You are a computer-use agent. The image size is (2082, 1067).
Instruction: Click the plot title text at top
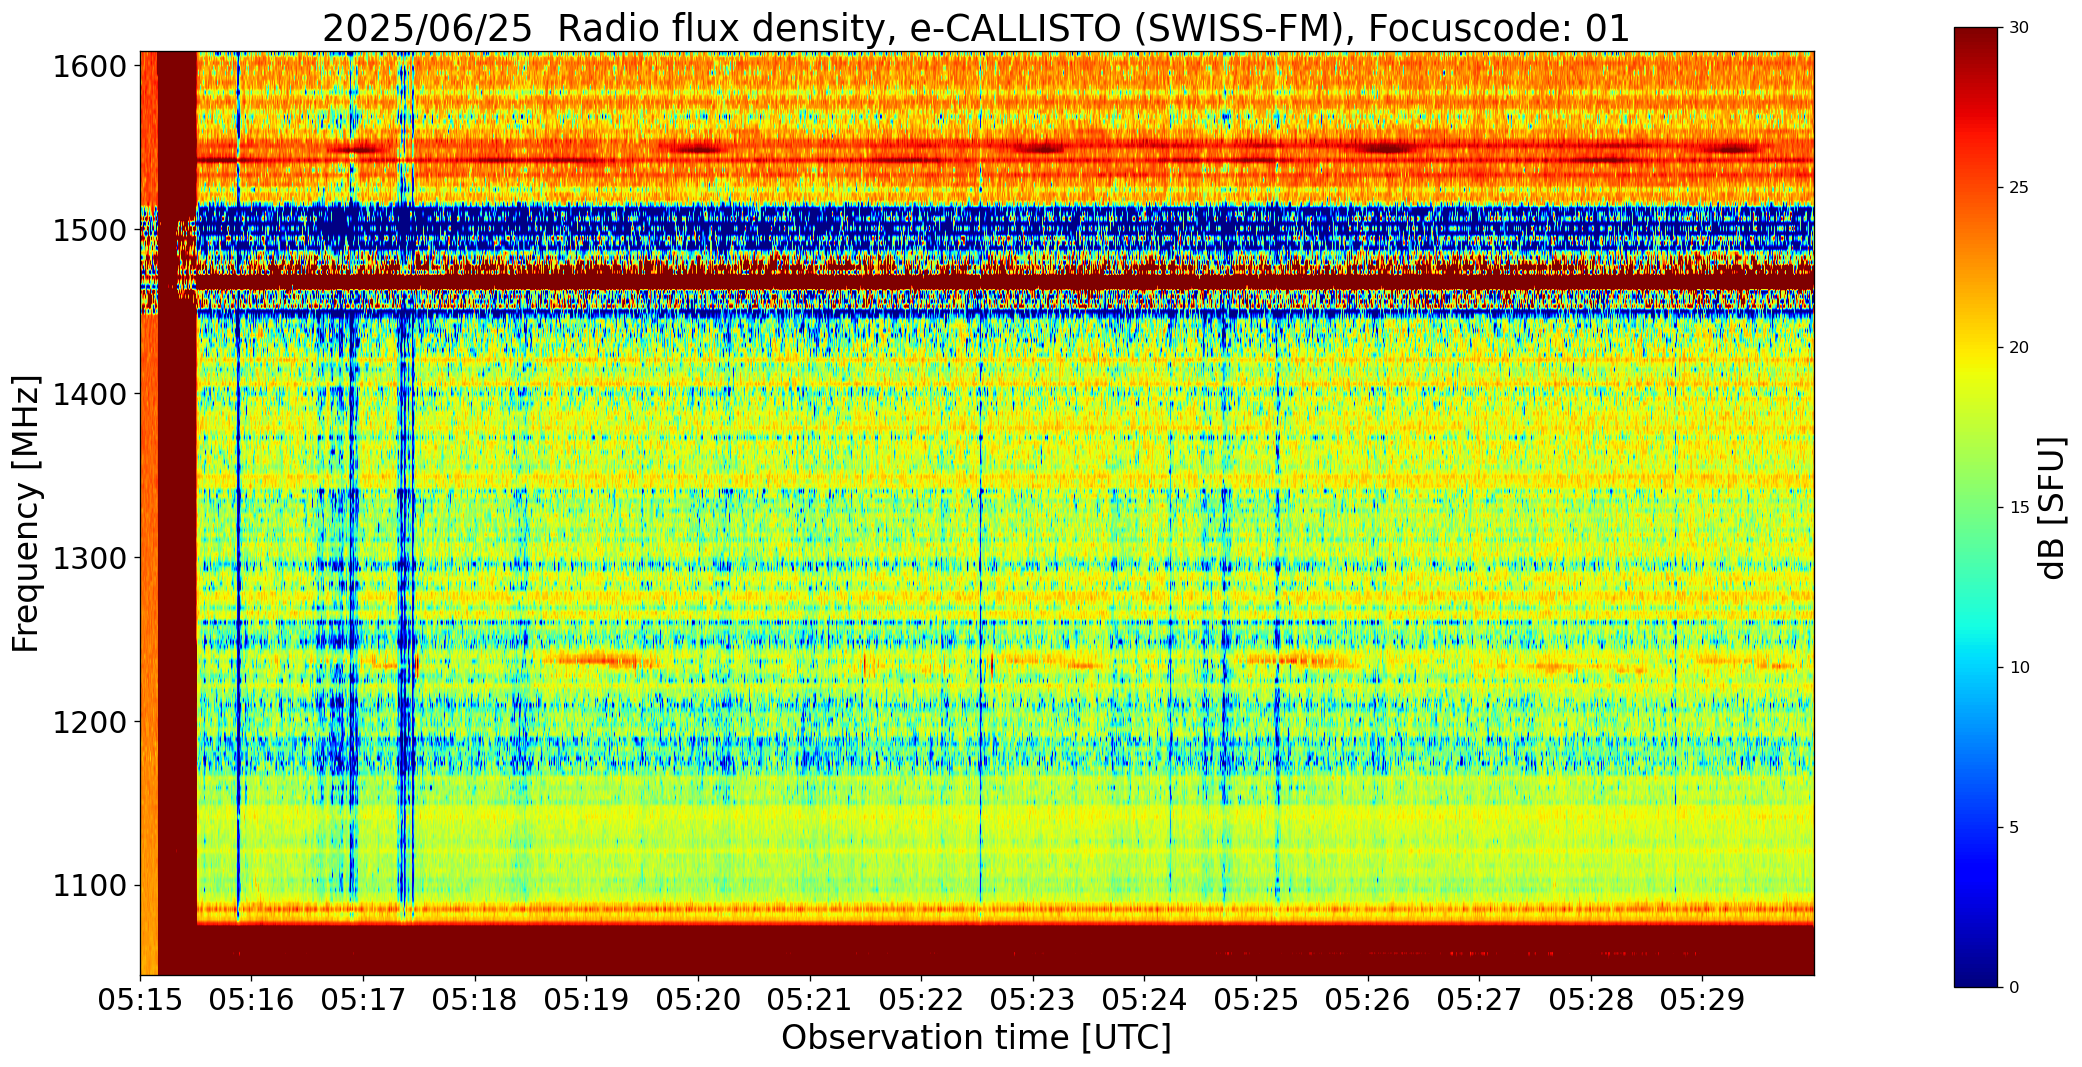[x=976, y=28]
